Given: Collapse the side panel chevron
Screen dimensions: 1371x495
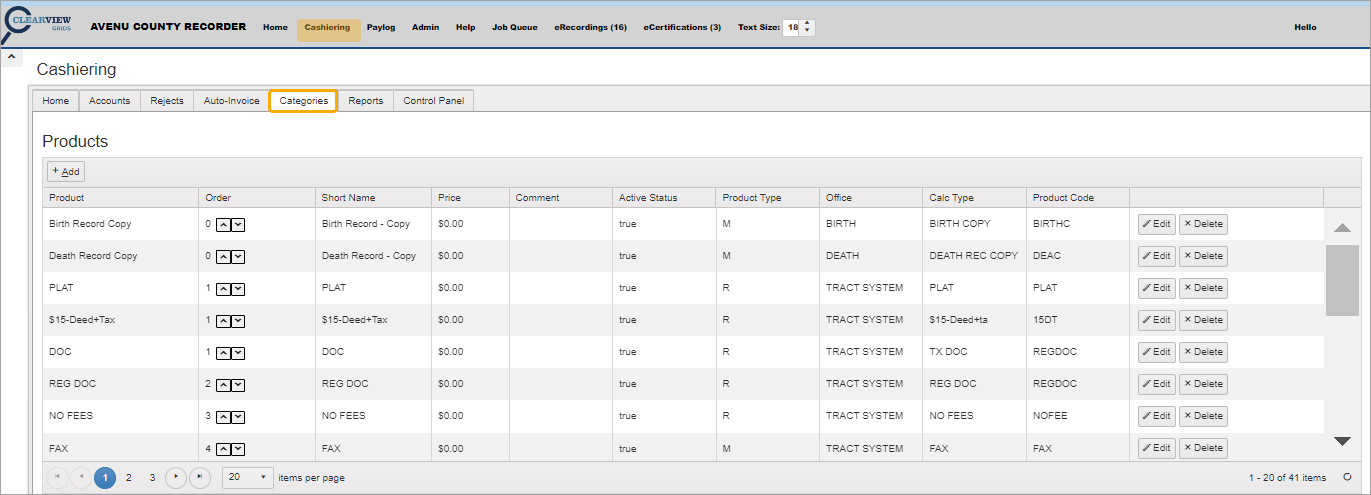Looking at the screenshot, I should pyautogui.click(x=11, y=57).
